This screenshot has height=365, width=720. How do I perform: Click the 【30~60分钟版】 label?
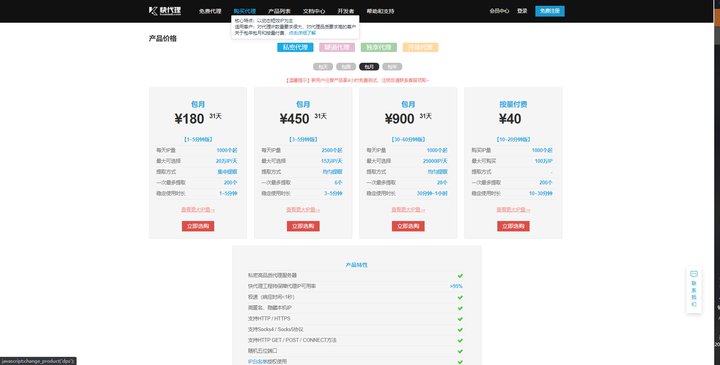pos(408,139)
